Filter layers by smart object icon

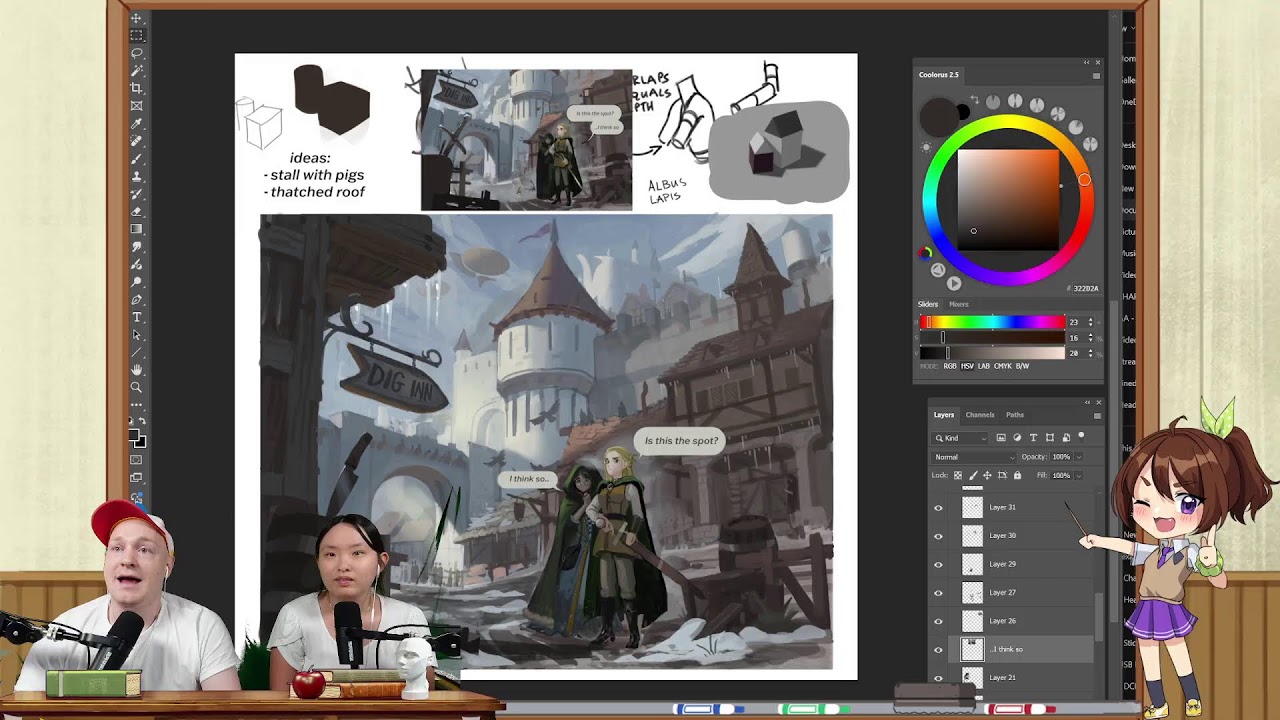click(x=1066, y=437)
